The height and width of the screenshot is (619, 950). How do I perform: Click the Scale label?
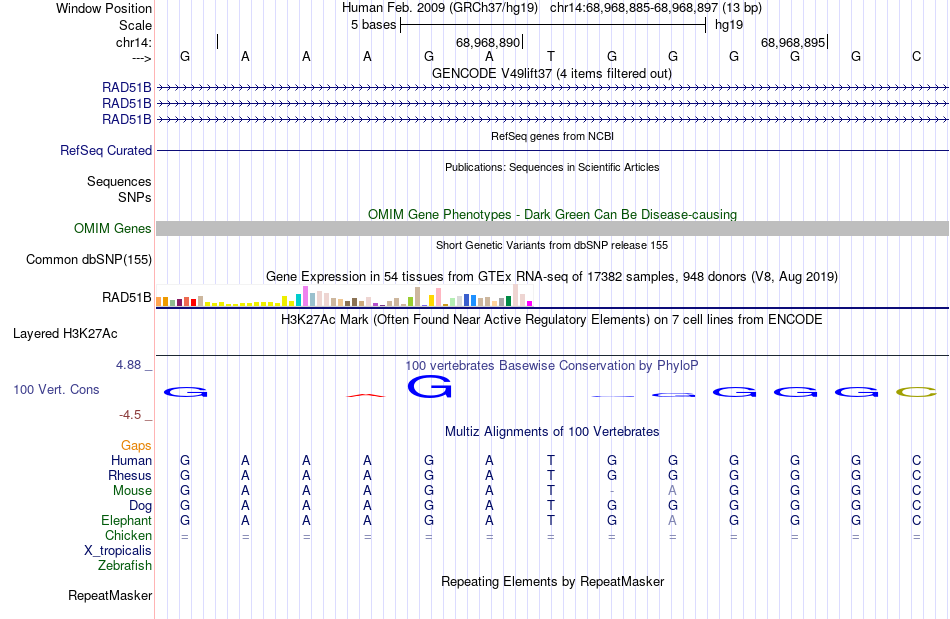click(135, 25)
